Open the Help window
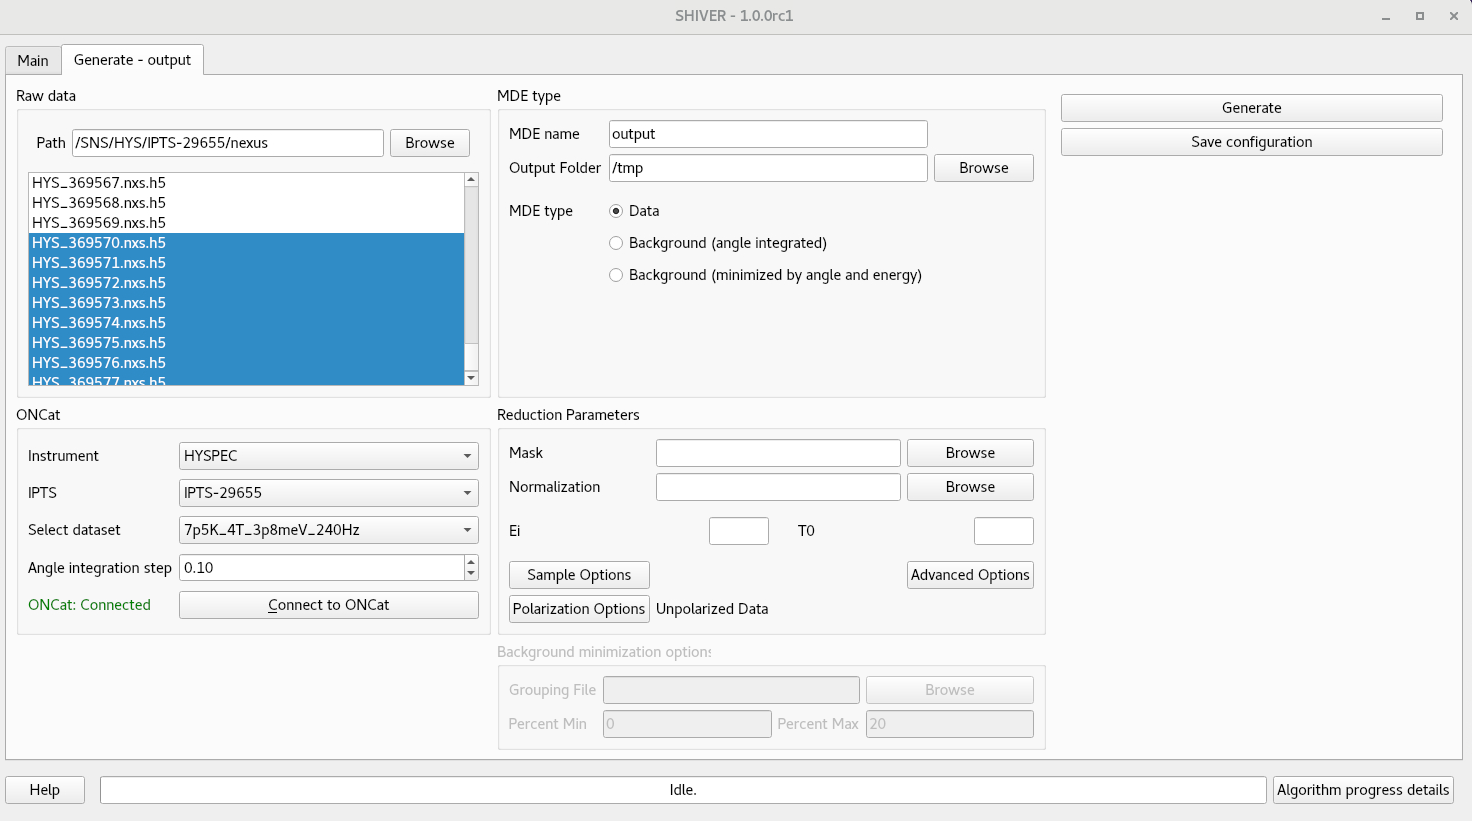Viewport: 1472px width, 821px height. (44, 789)
